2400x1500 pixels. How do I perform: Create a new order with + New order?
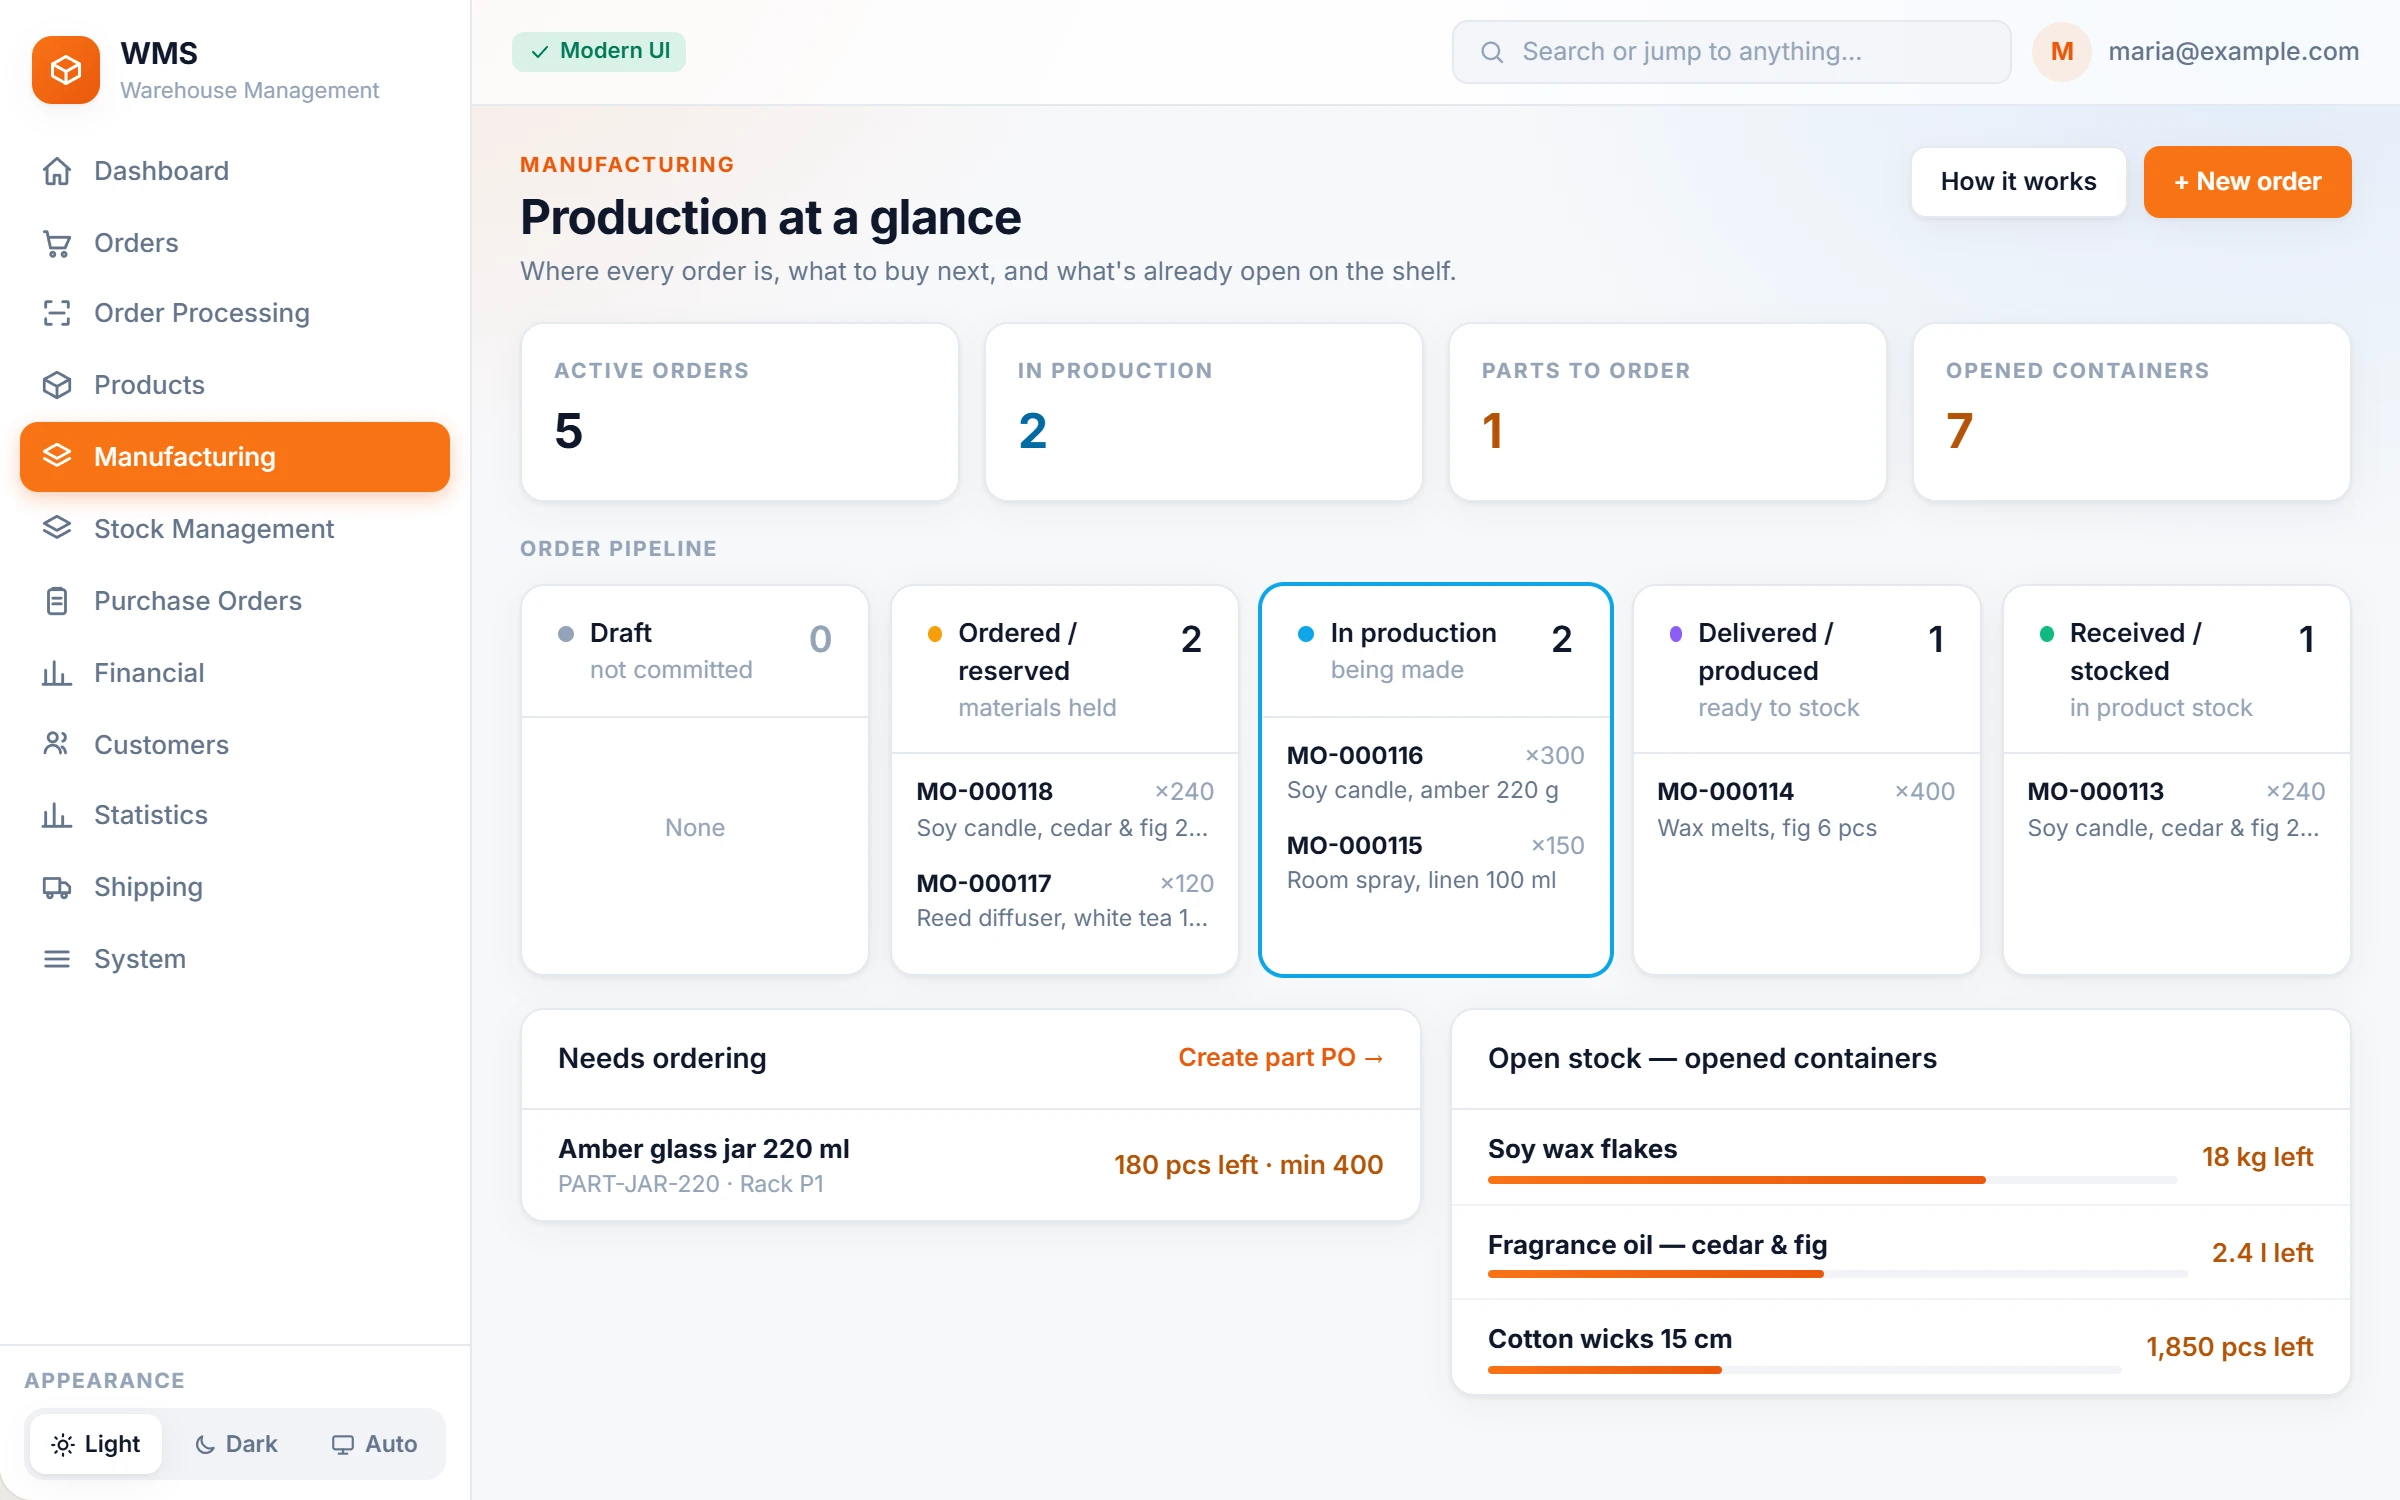(x=2247, y=181)
